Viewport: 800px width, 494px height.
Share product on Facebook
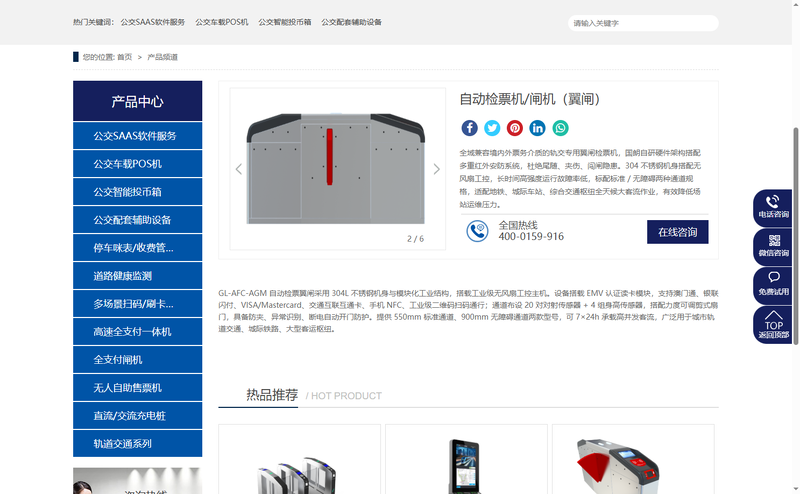(x=469, y=128)
